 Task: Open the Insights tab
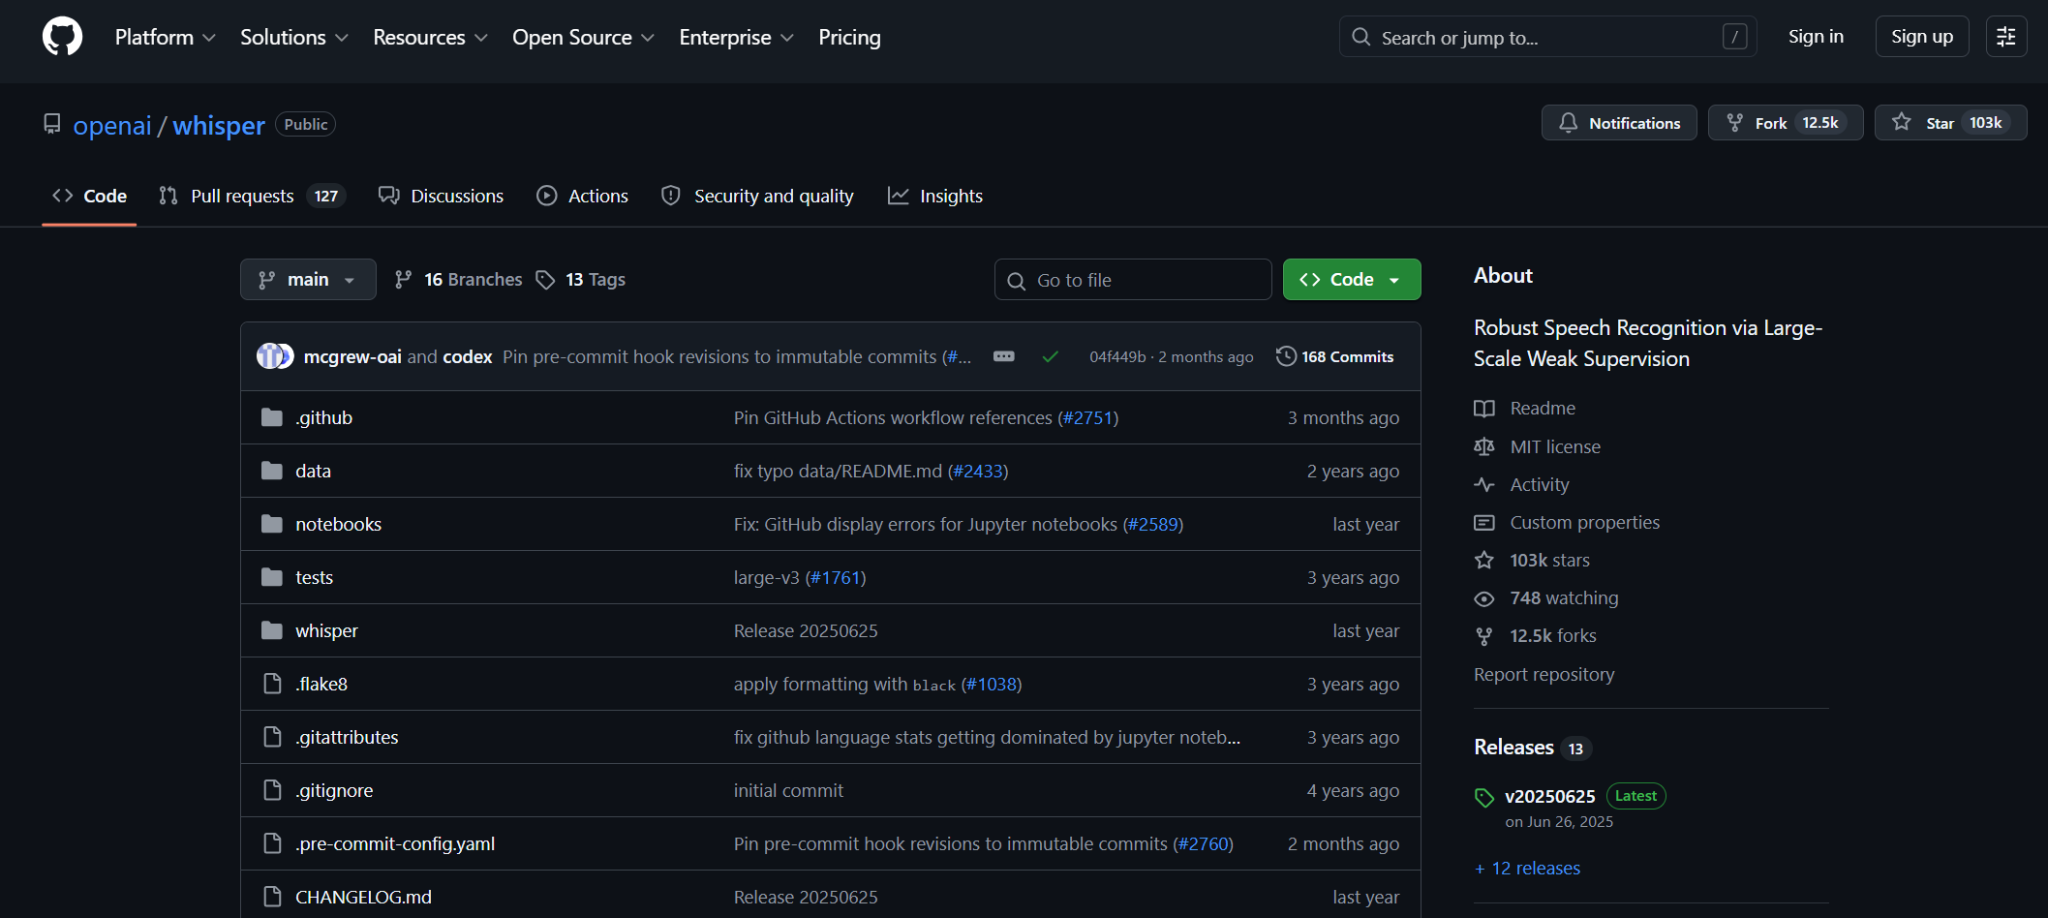tap(936, 196)
